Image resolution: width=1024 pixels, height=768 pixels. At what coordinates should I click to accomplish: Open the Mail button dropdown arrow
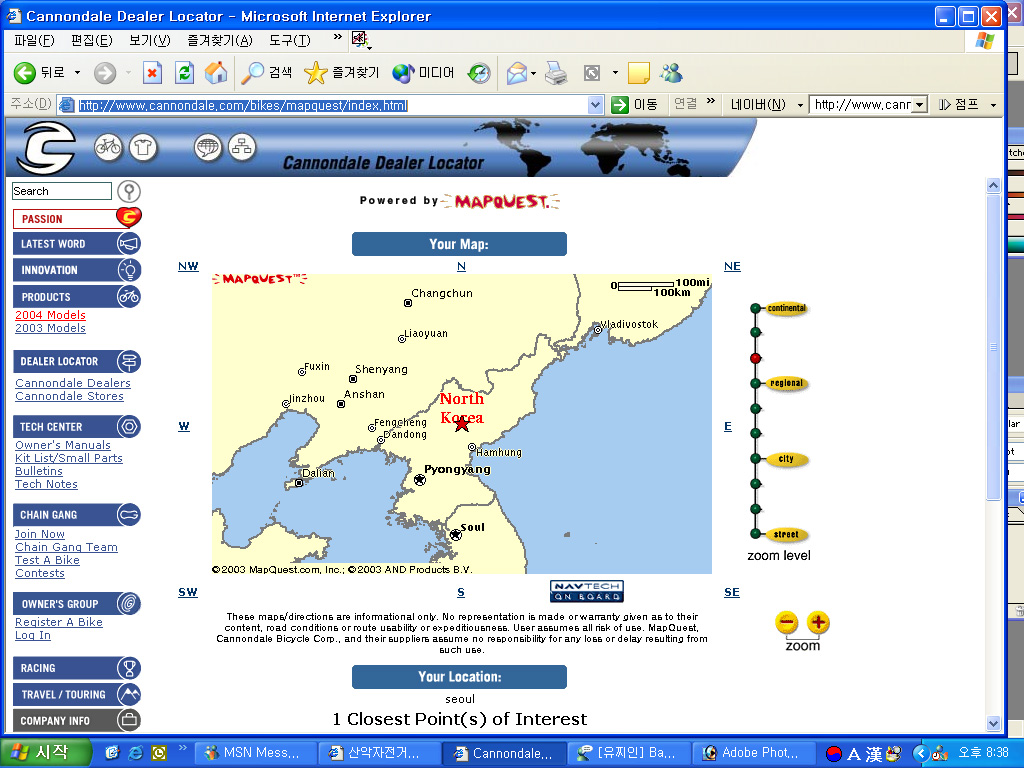[x=534, y=73]
